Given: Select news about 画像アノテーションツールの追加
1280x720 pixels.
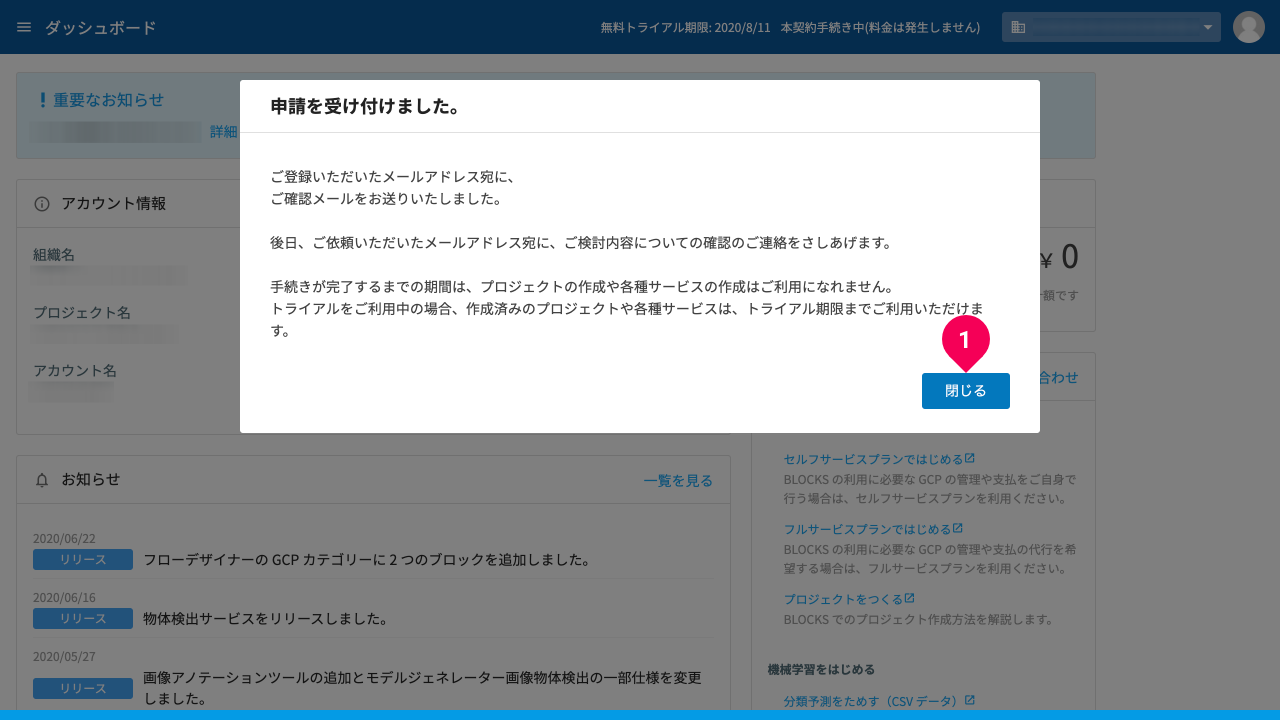Looking at the screenshot, I should coord(422,688).
